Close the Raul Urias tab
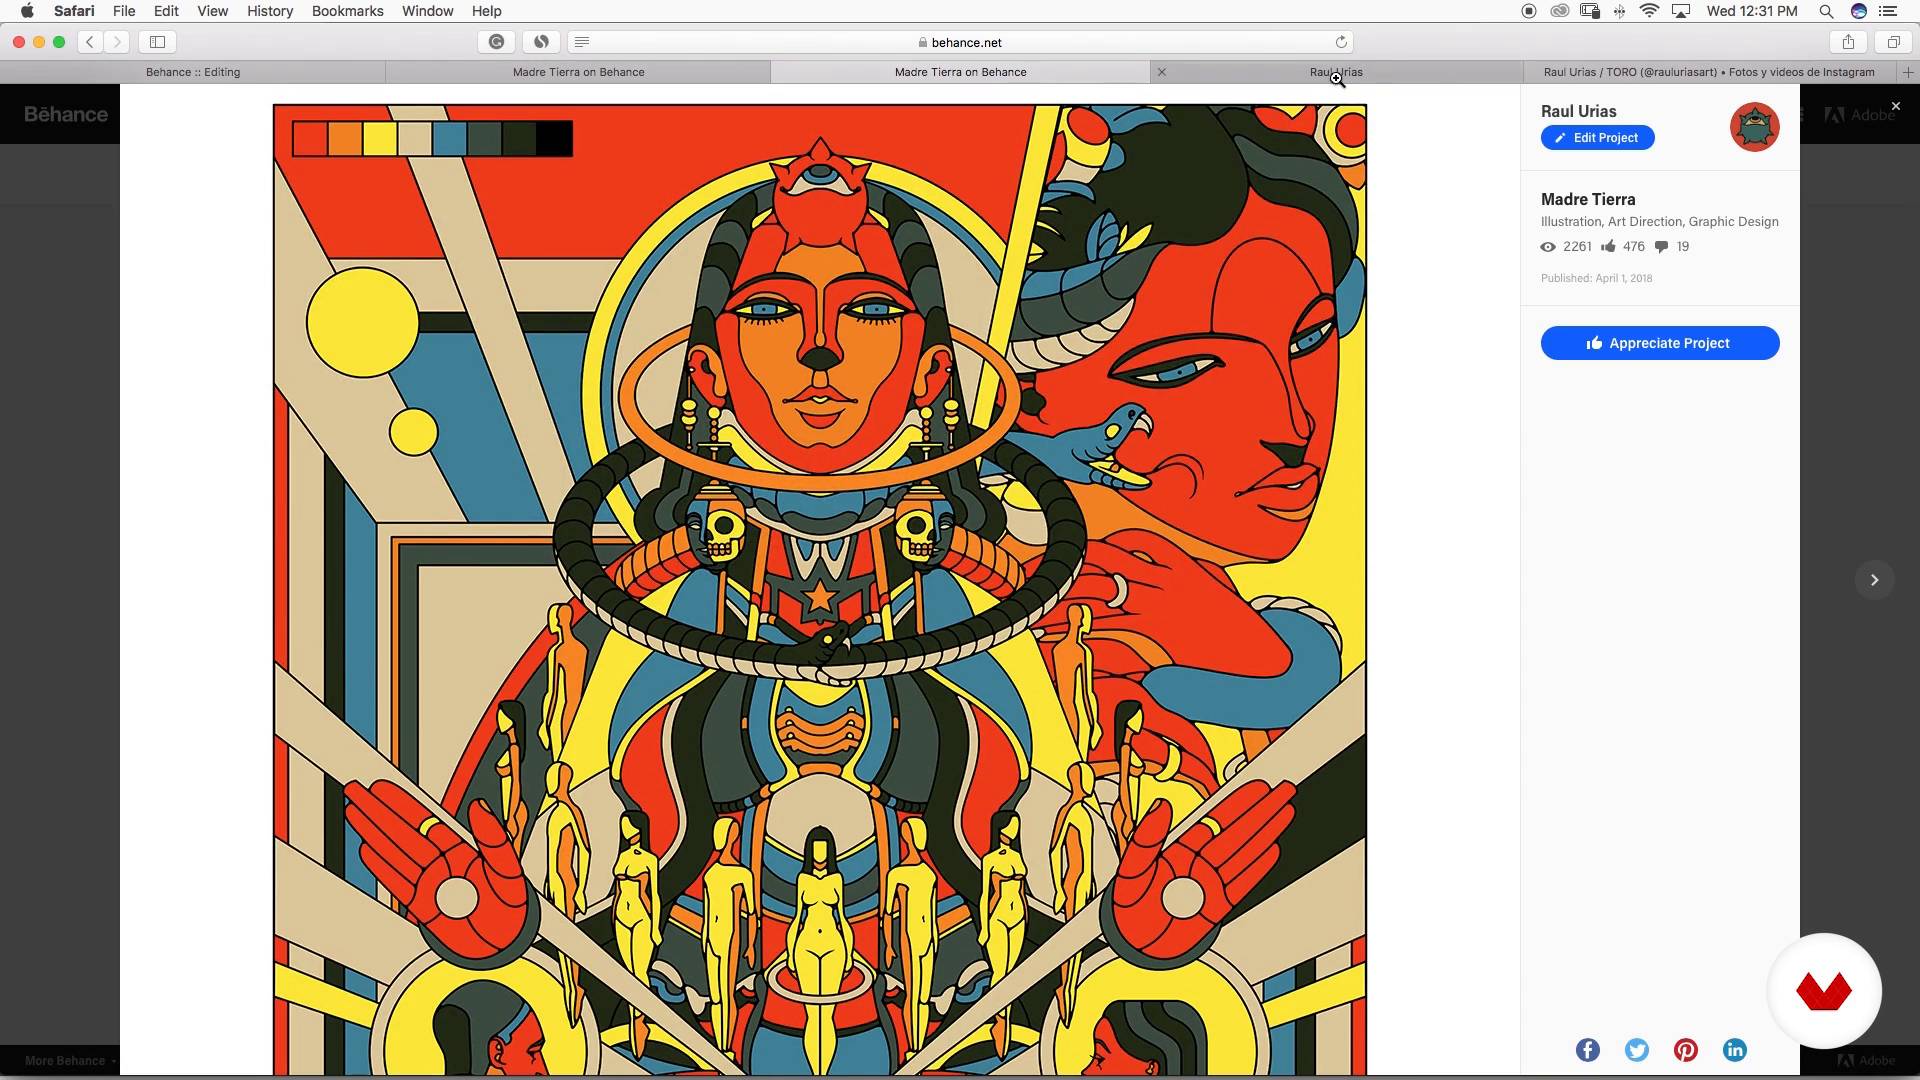Viewport: 1920px width, 1080px height. [x=1161, y=72]
